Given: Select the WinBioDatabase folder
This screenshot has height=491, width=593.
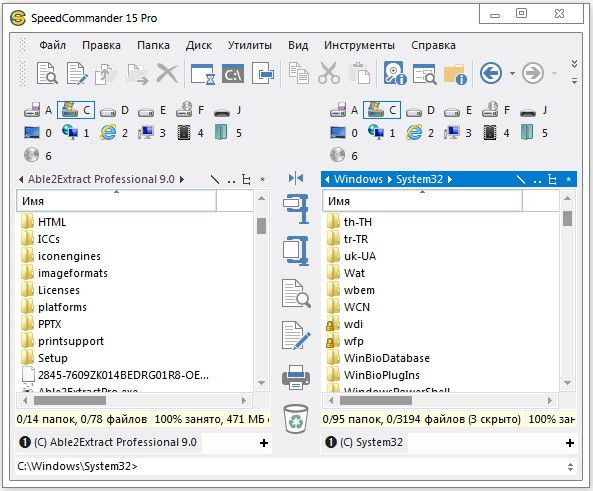Looking at the screenshot, I should coord(387,358).
